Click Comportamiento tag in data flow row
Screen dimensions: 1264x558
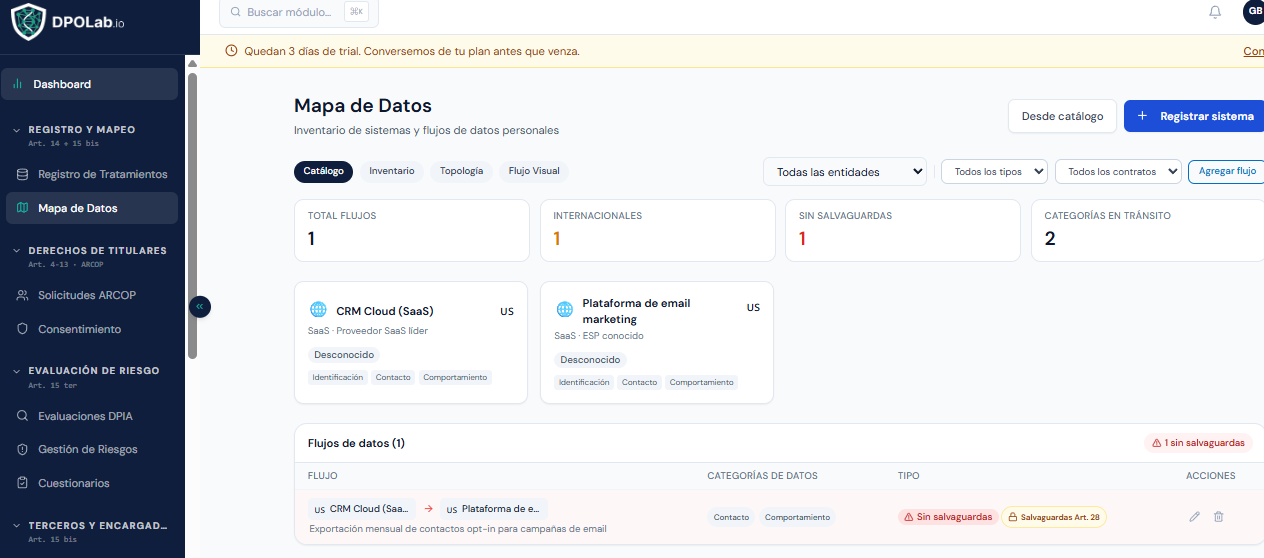[x=797, y=517]
